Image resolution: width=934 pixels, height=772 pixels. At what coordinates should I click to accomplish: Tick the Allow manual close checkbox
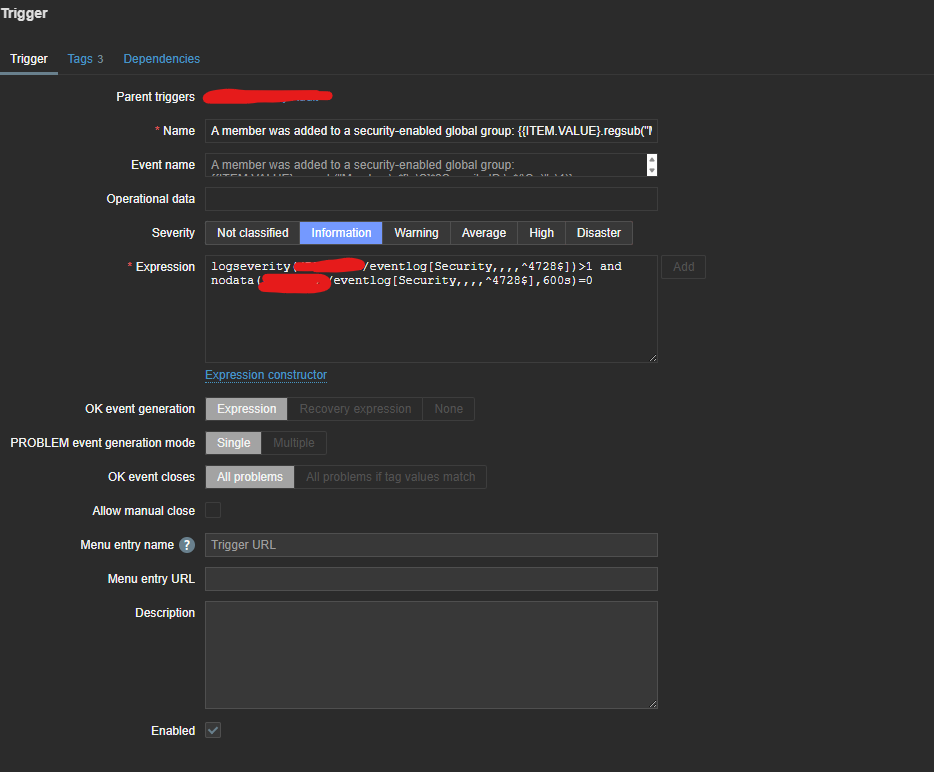point(213,510)
